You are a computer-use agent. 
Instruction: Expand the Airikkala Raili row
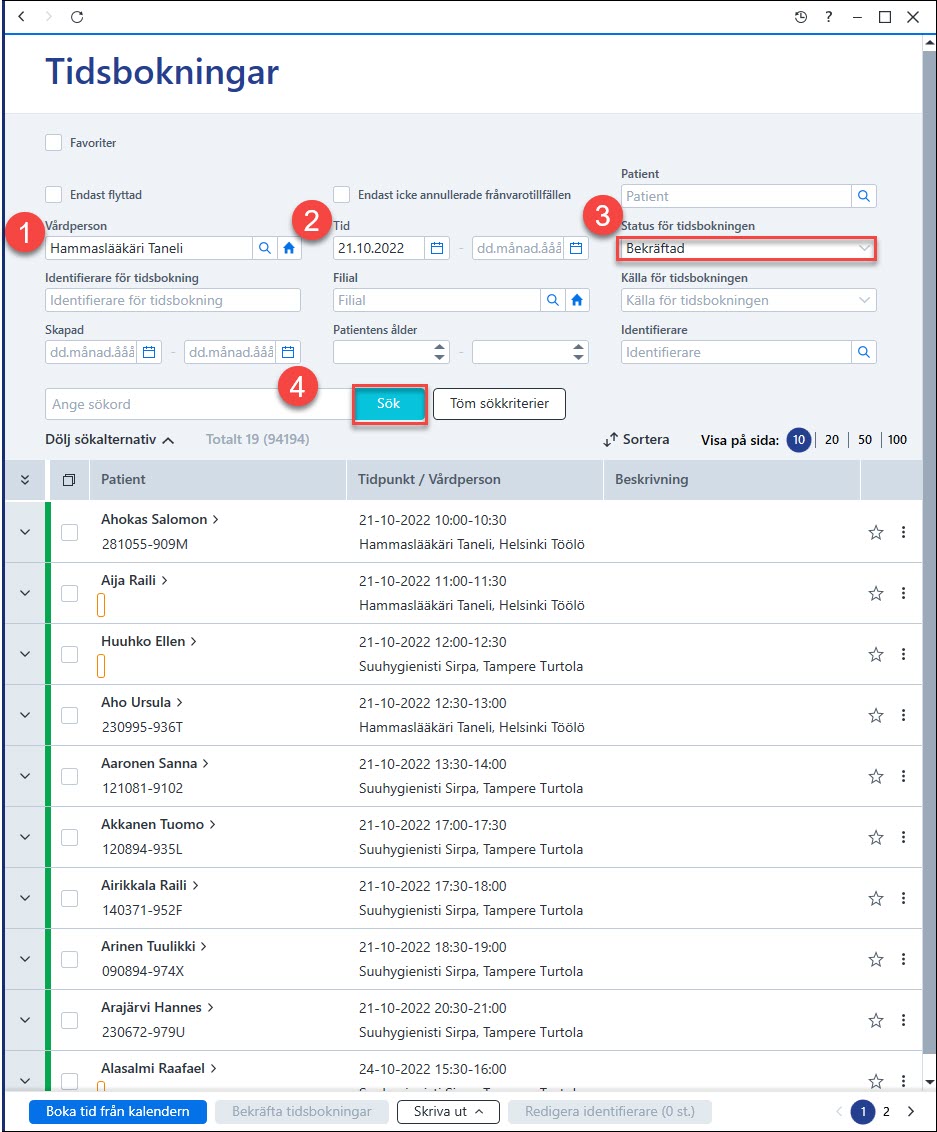click(25, 899)
